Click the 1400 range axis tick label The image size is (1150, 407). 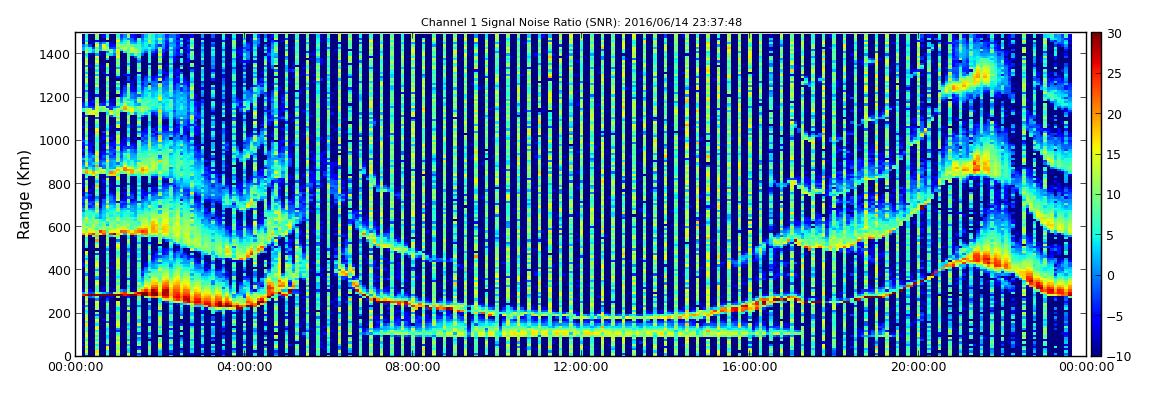tap(56, 54)
